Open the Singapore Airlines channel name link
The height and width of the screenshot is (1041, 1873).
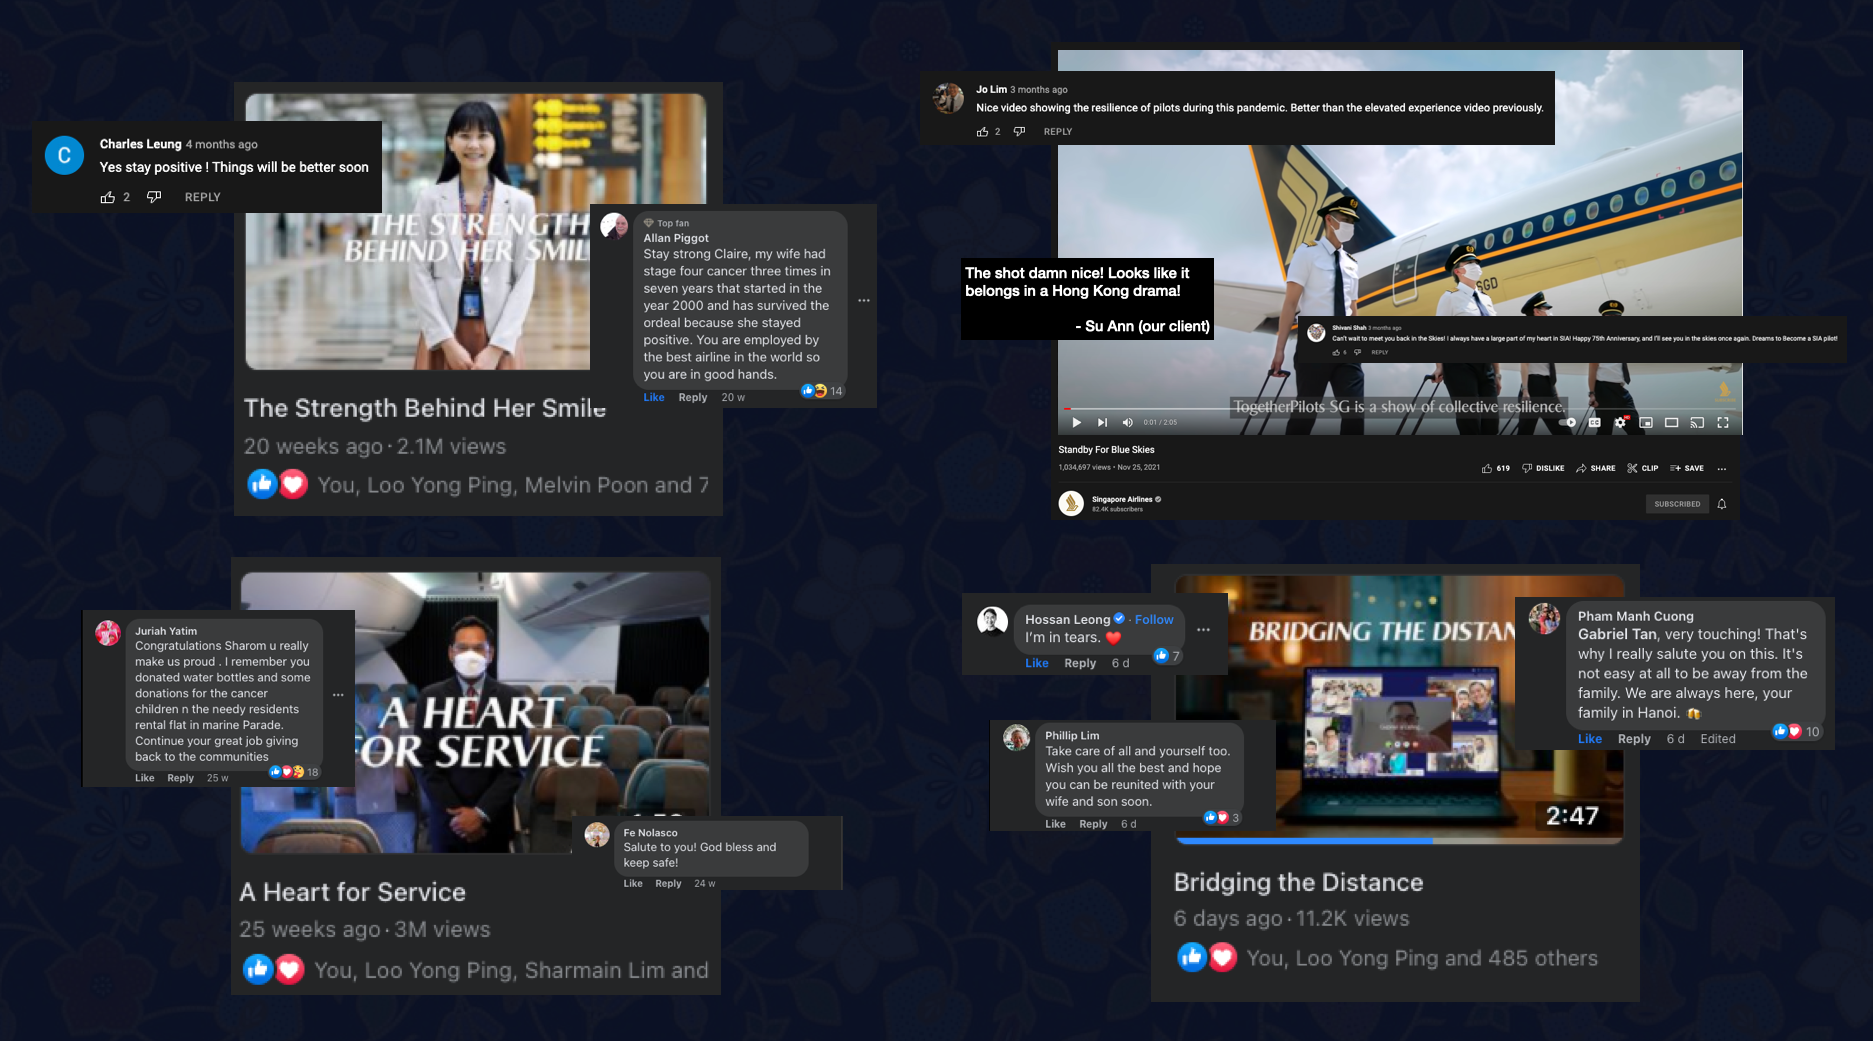pyautogui.click(x=1122, y=499)
